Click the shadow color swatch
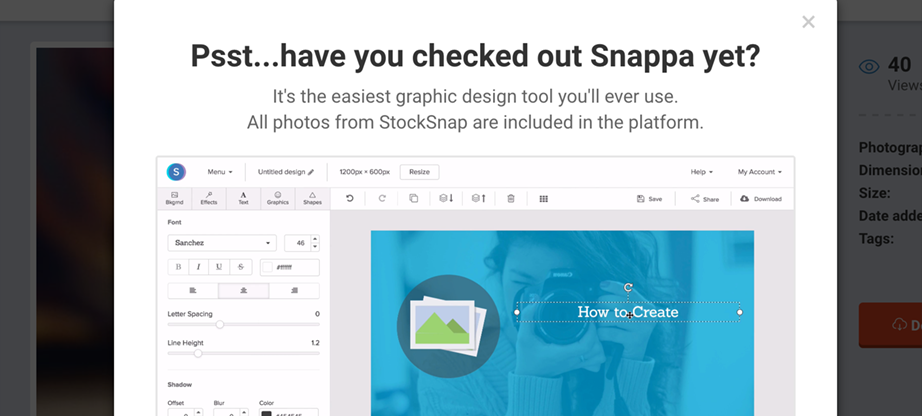922x416 pixels. click(266, 414)
